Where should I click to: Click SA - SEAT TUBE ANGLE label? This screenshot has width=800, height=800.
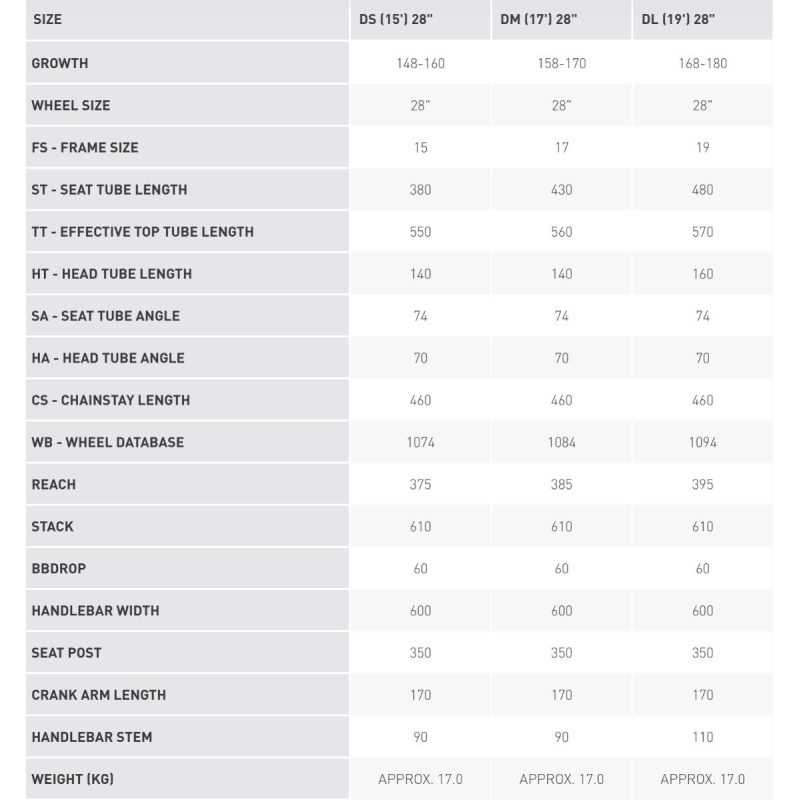click(106, 316)
